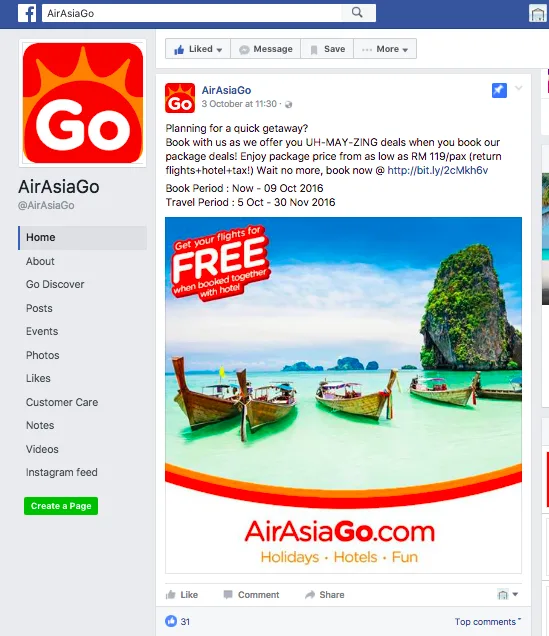Open the beach promotional image

(x=343, y=395)
